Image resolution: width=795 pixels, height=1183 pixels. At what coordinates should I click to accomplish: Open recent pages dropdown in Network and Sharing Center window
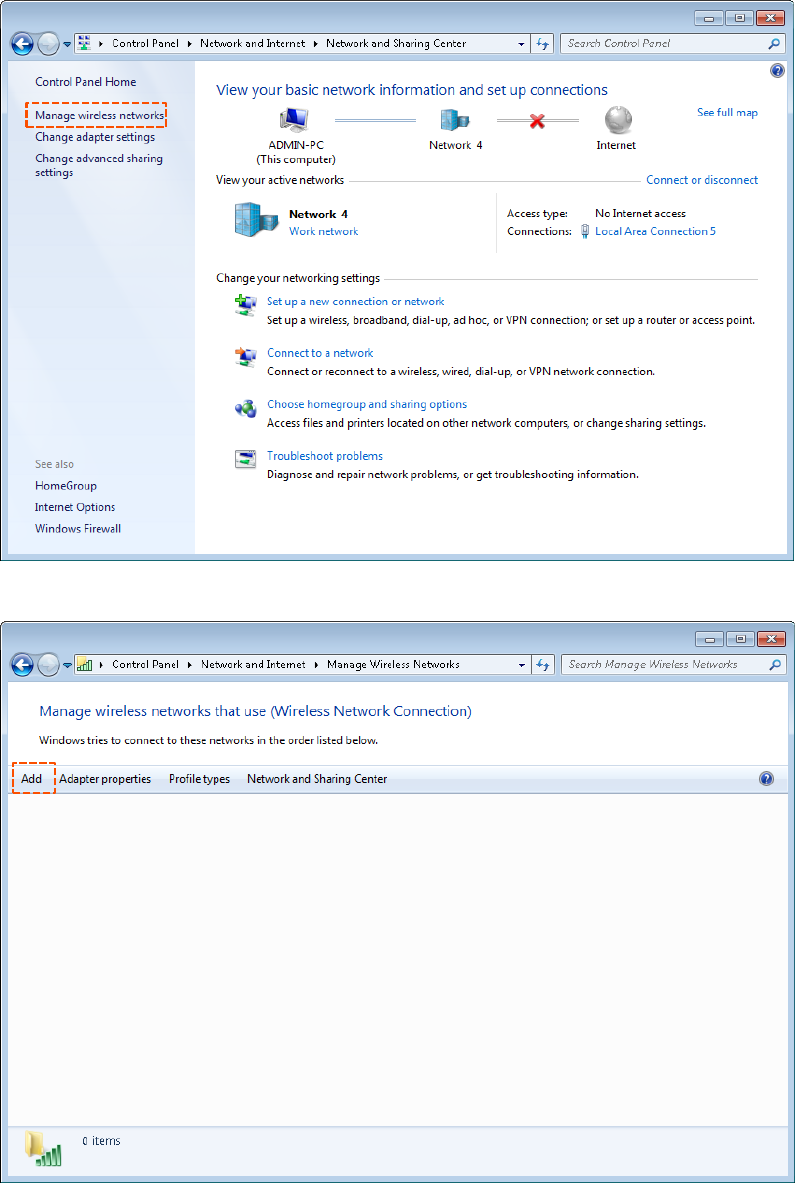[x=67, y=45]
